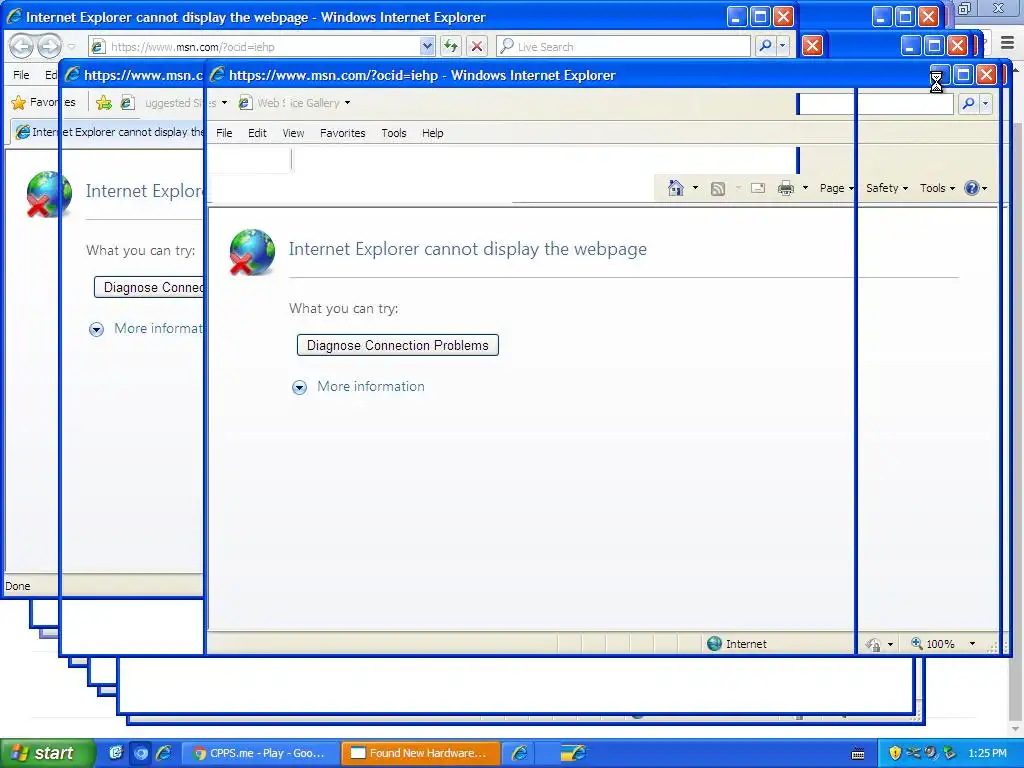Launch the Chrome quick launch icon

pos(140,754)
